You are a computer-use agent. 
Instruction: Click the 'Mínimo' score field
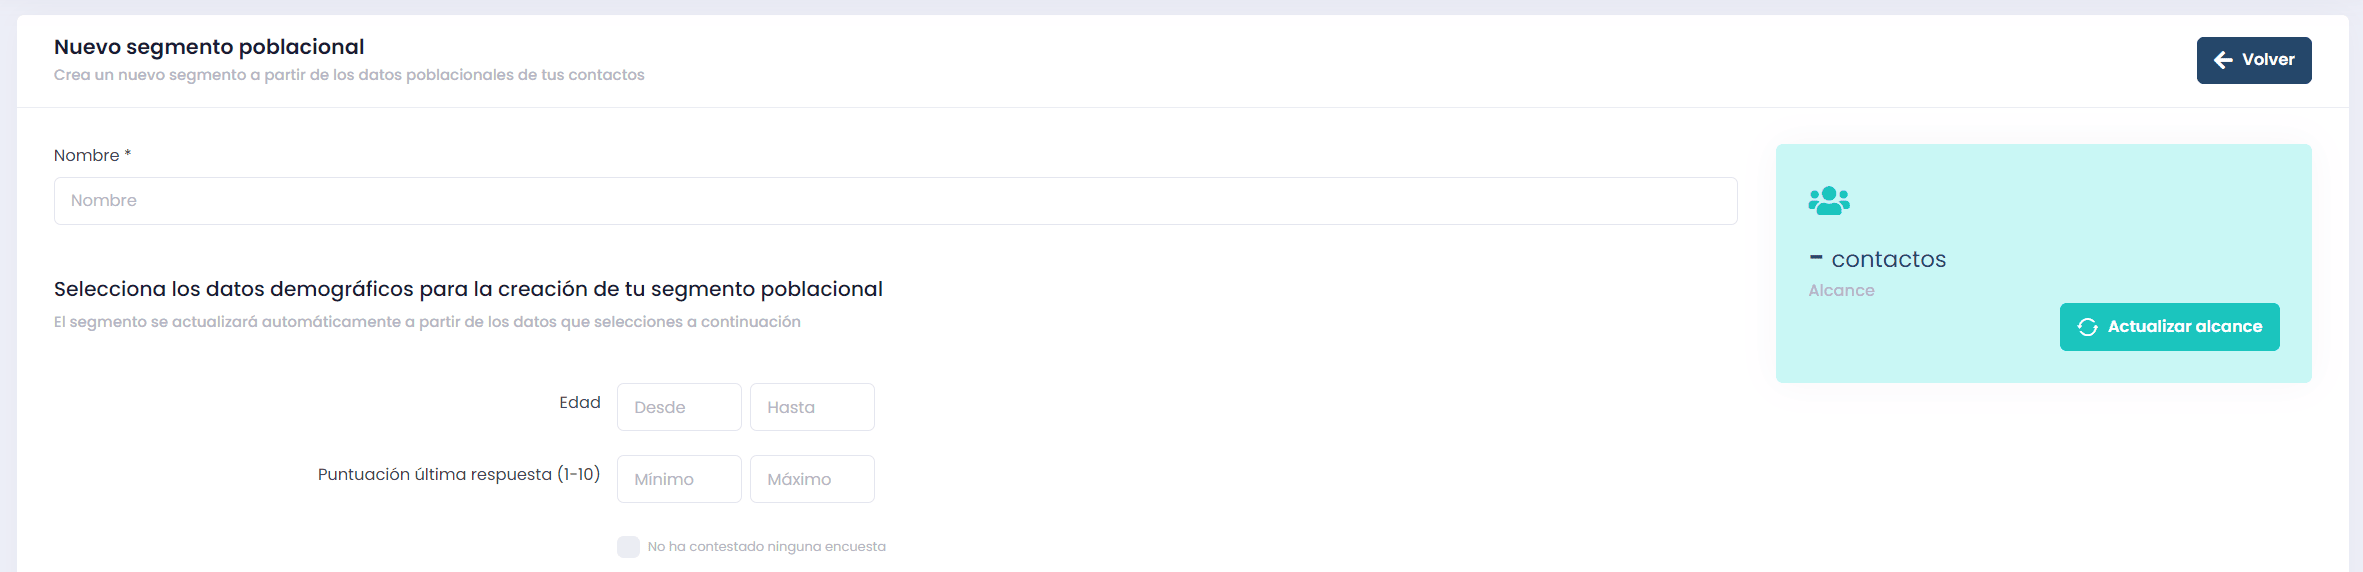click(x=679, y=479)
